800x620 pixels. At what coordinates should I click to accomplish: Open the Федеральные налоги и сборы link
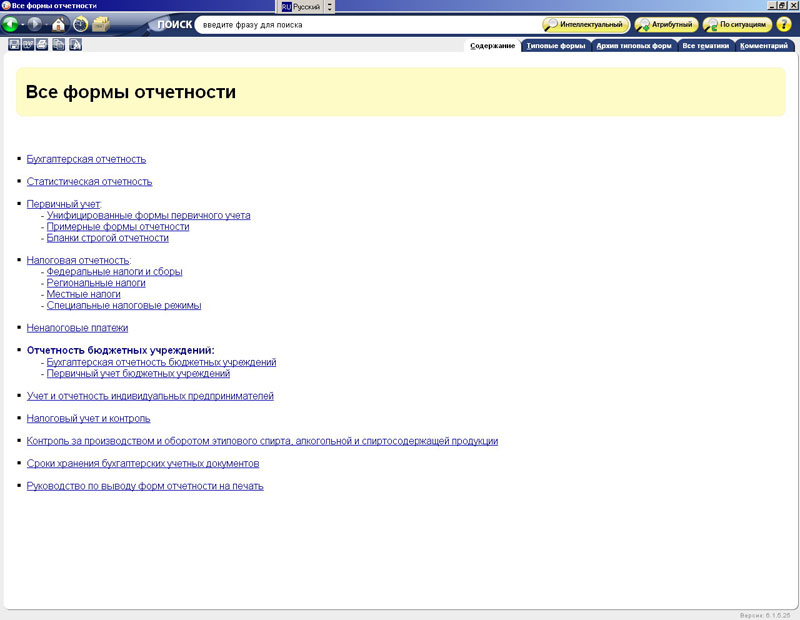[x=114, y=272]
